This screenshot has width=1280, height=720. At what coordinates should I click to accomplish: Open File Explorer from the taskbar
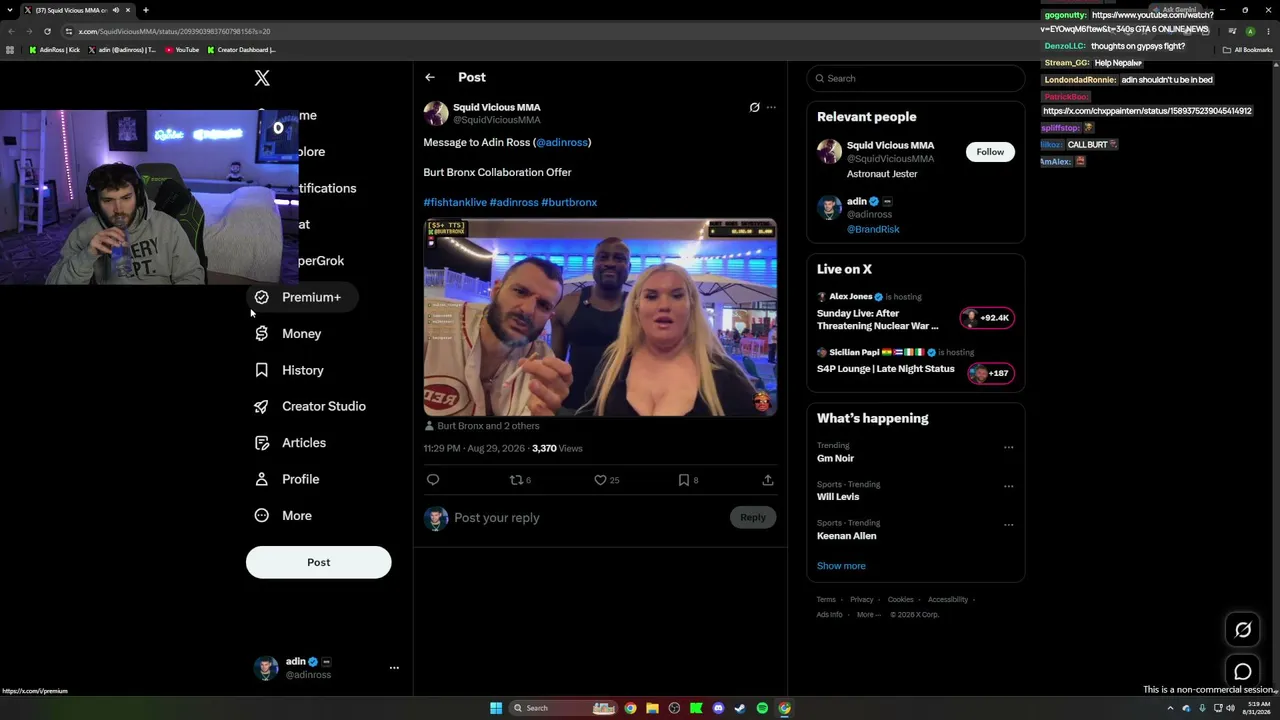652,708
